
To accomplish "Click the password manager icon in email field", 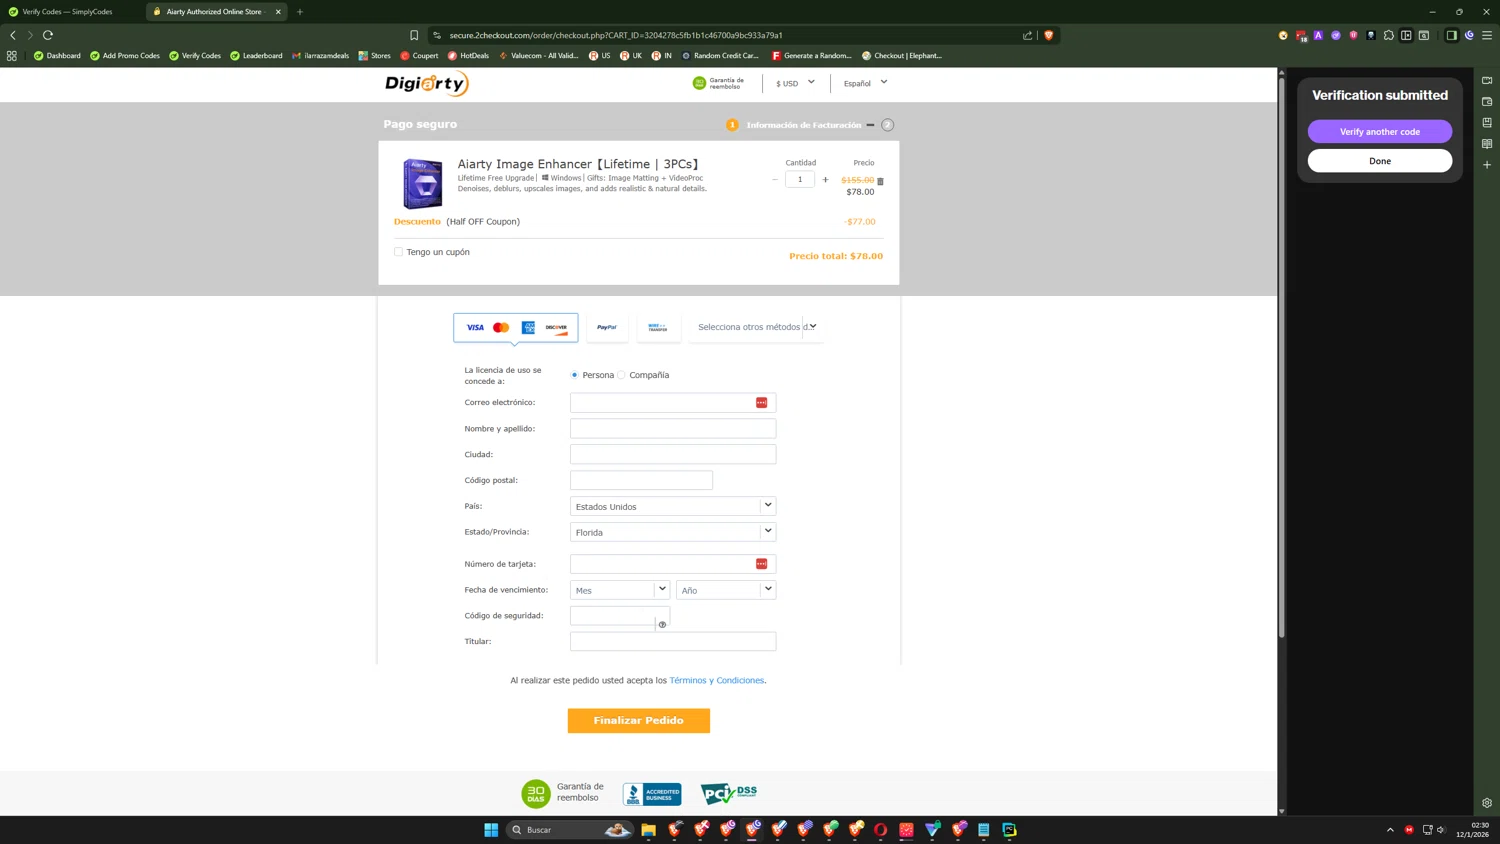I will pos(761,402).
